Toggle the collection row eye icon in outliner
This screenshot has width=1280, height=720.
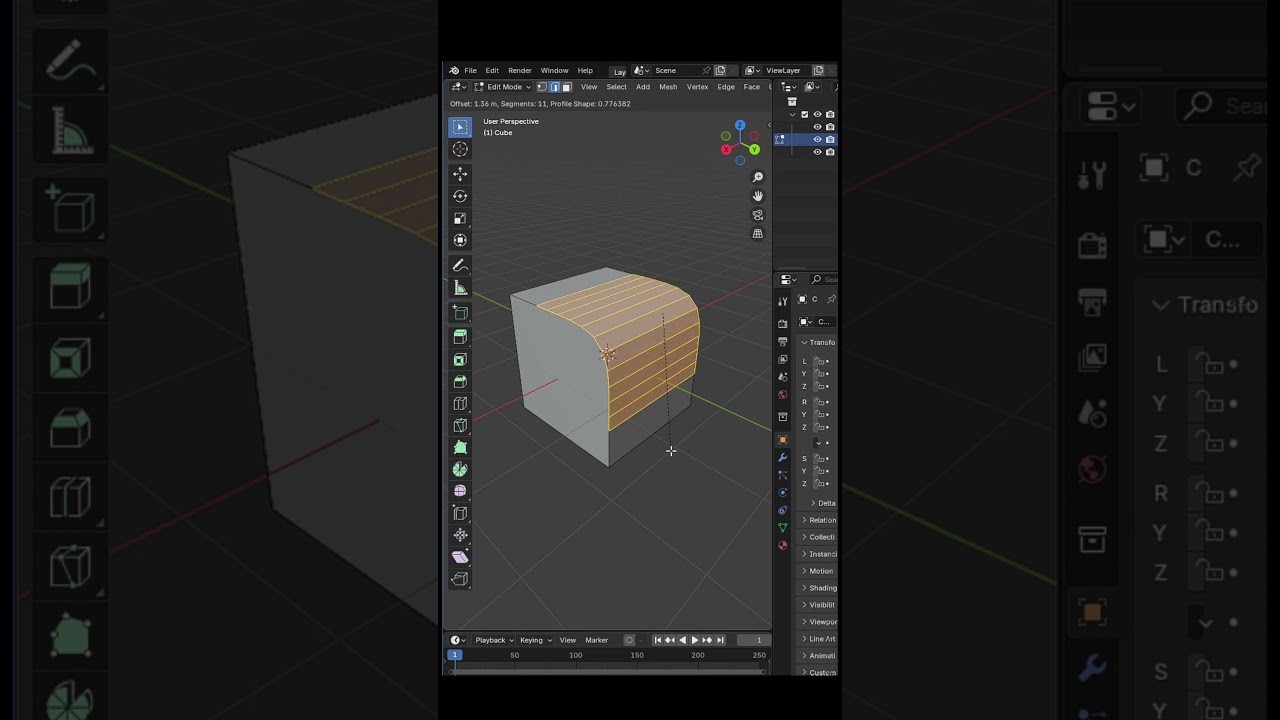817,114
